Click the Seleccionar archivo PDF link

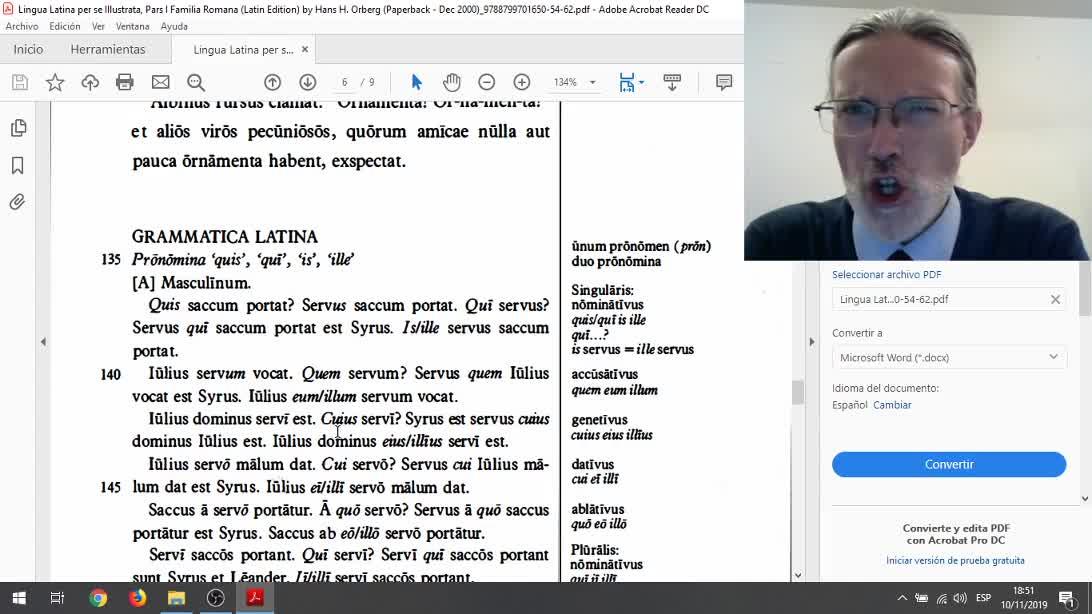887,275
